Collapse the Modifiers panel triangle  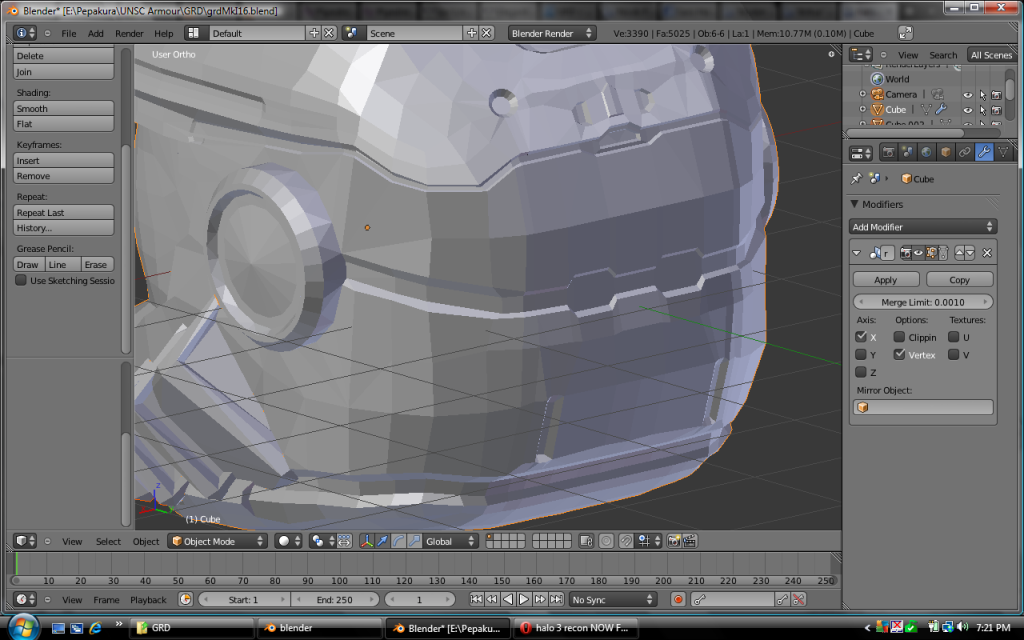click(x=854, y=204)
